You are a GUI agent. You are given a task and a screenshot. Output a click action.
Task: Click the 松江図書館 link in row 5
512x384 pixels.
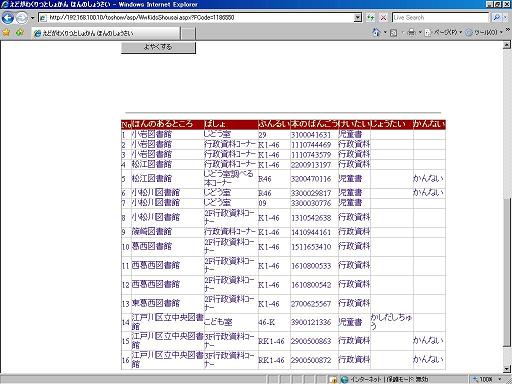coord(152,178)
